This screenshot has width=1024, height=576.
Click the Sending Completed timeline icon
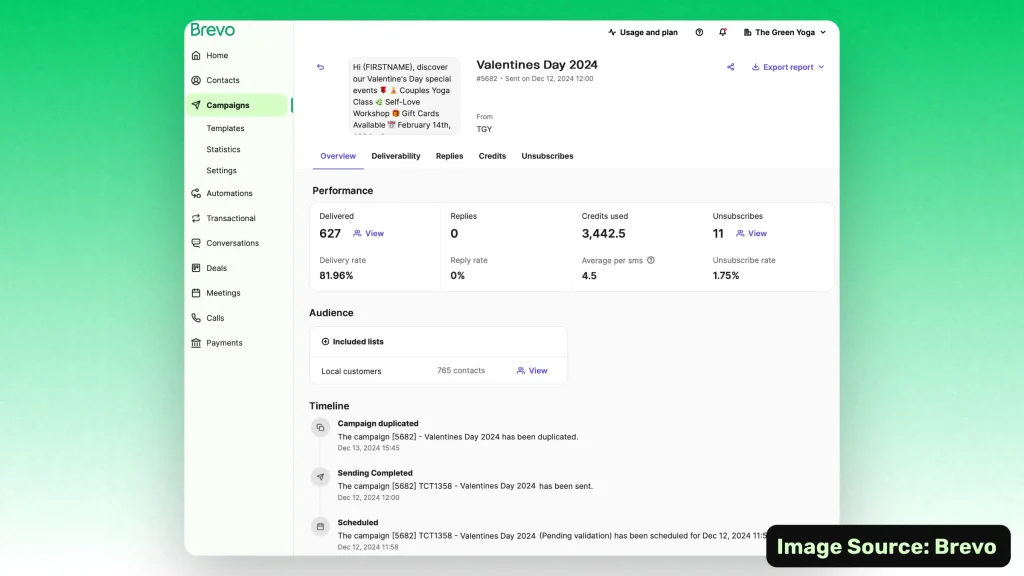(321, 477)
